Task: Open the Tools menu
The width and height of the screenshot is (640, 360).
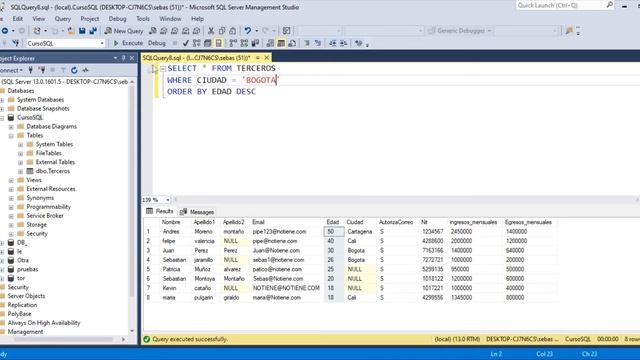Action: tap(143, 19)
